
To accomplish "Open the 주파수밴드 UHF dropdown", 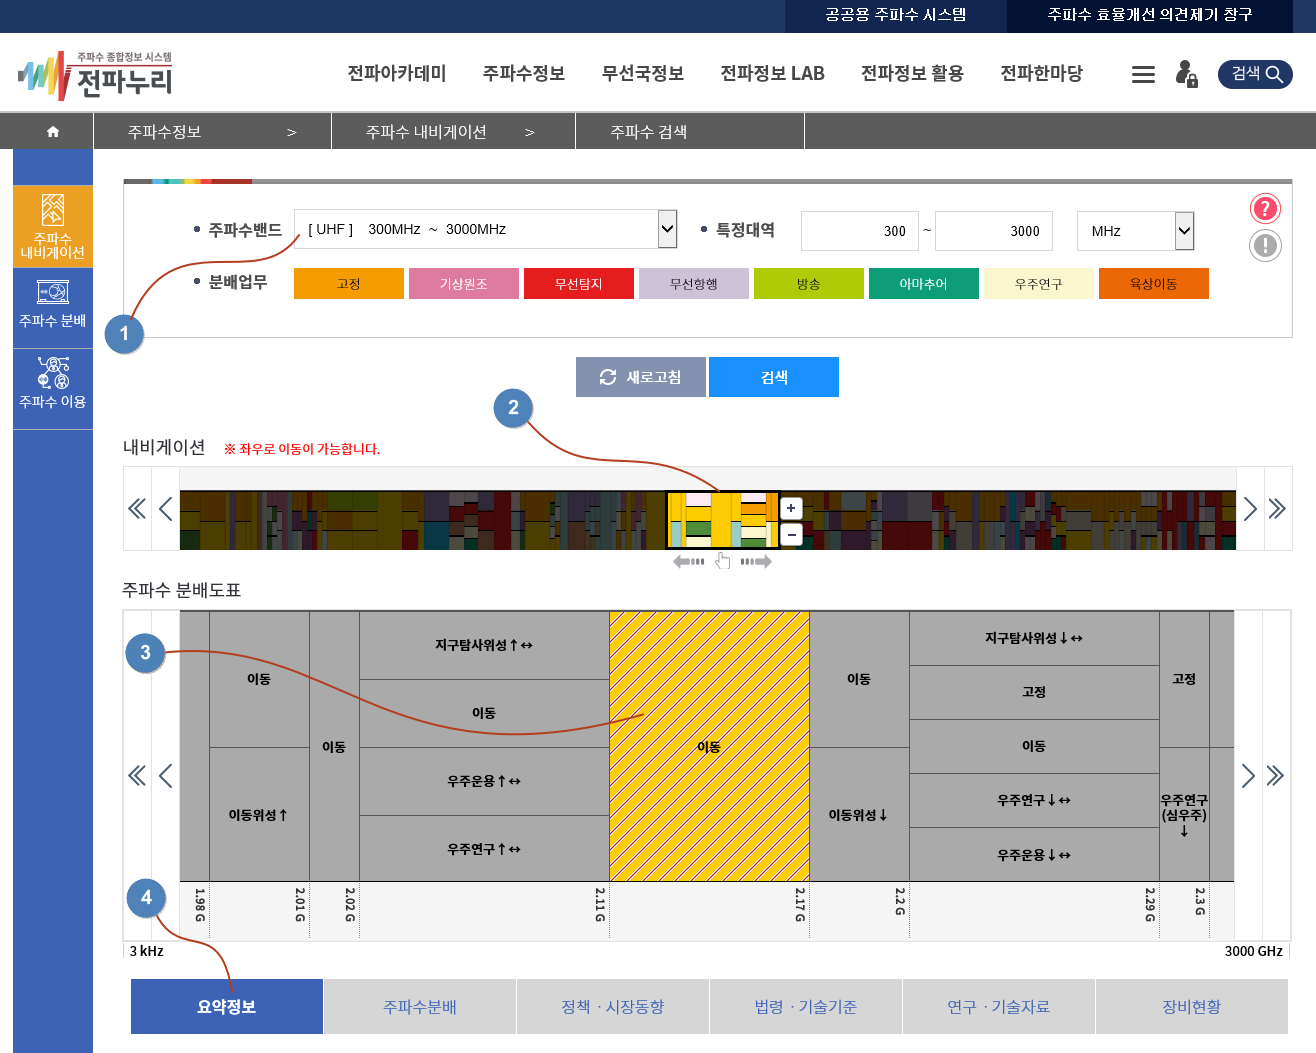I will (x=486, y=229).
